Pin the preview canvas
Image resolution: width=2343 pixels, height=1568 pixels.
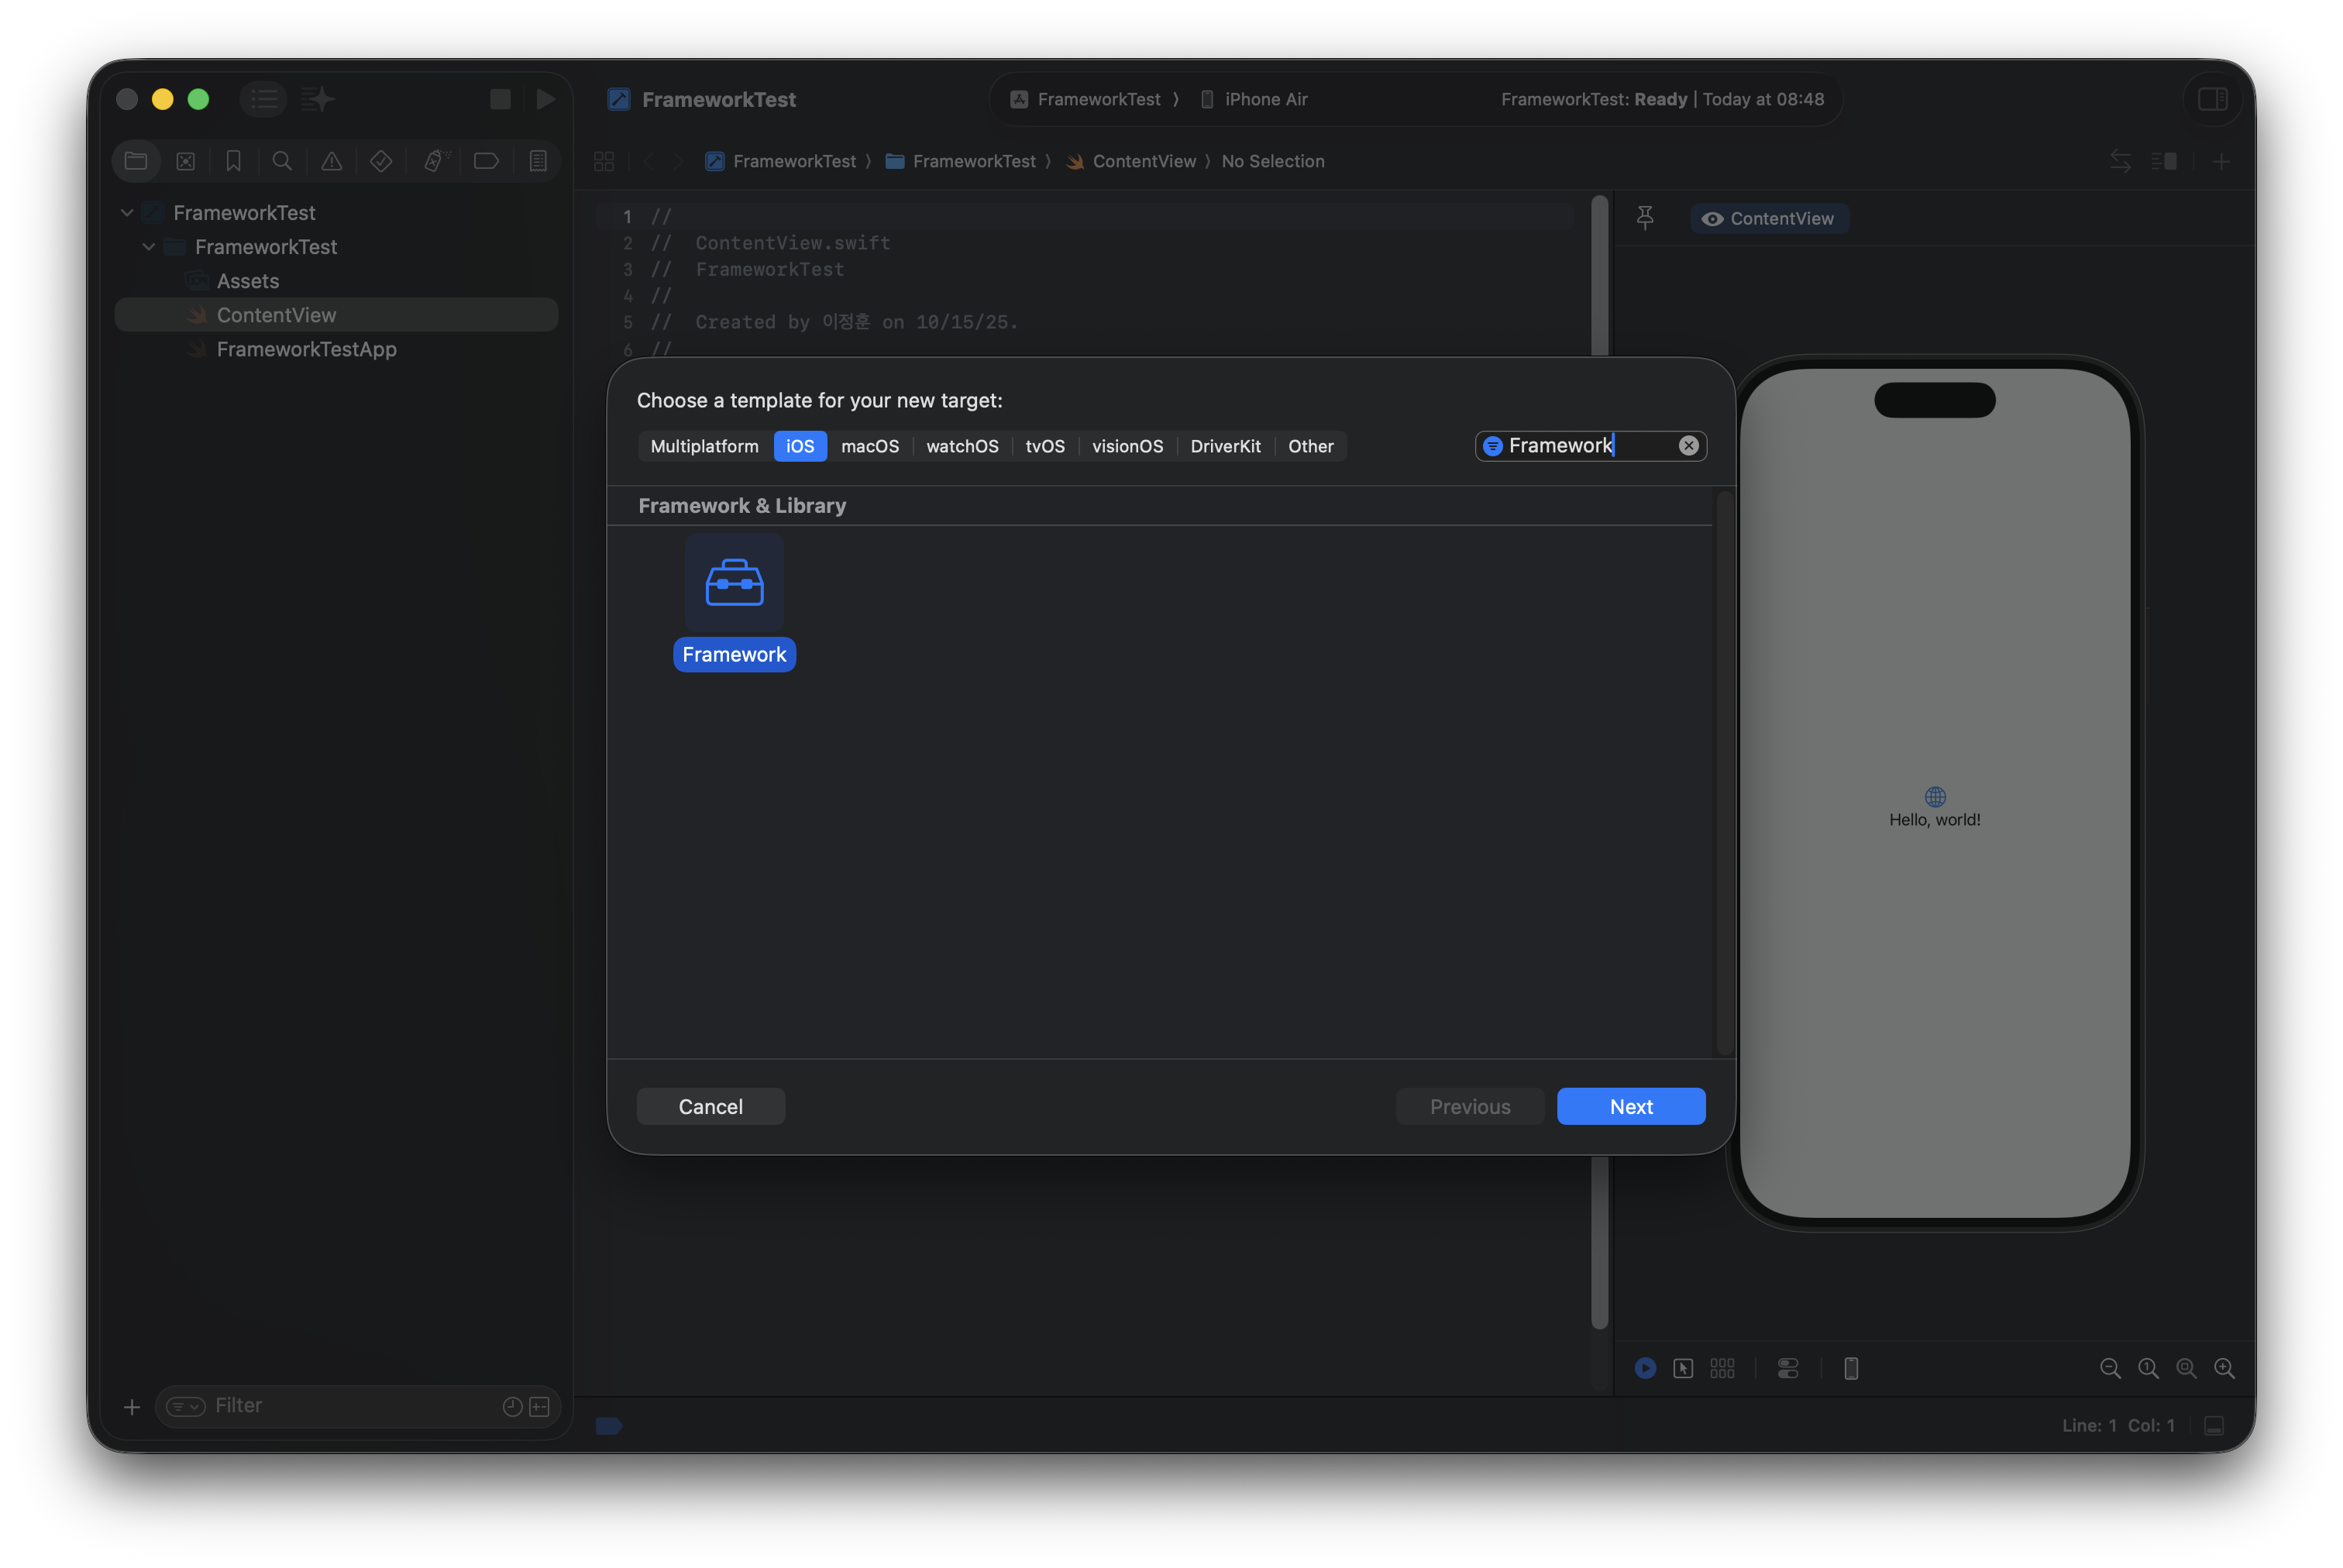coord(1645,218)
